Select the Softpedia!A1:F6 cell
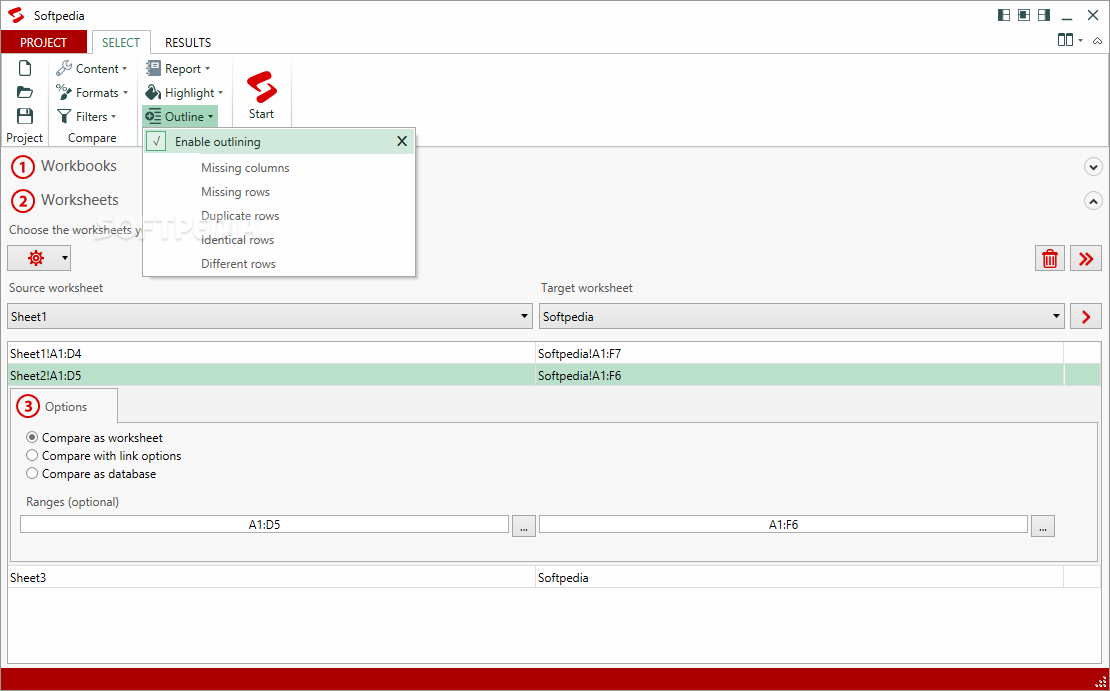 coord(799,375)
